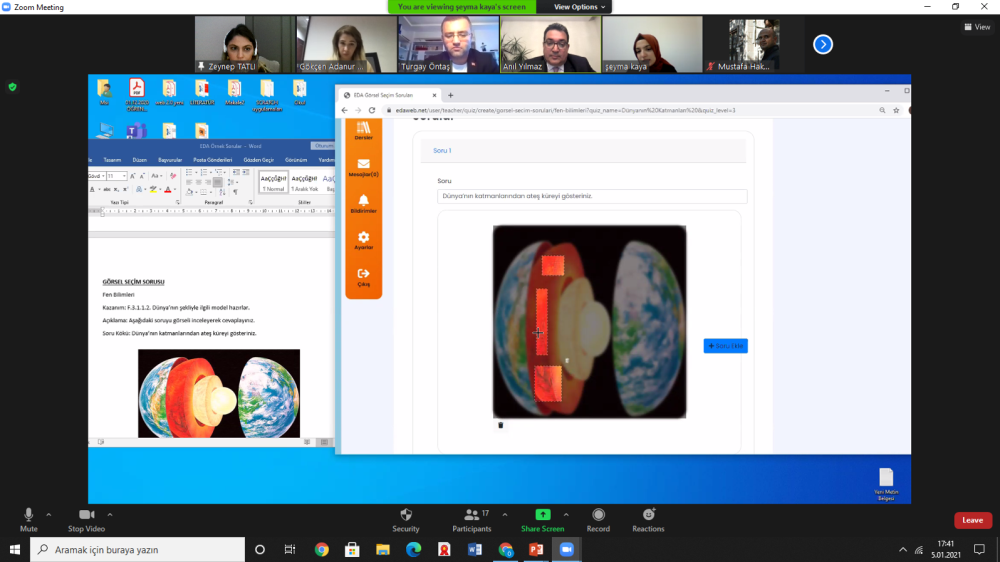Toggle strikethrough abc in Word ribbon
Screen dimensions: 1000x562
pyautogui.click(x=107, y=189)
